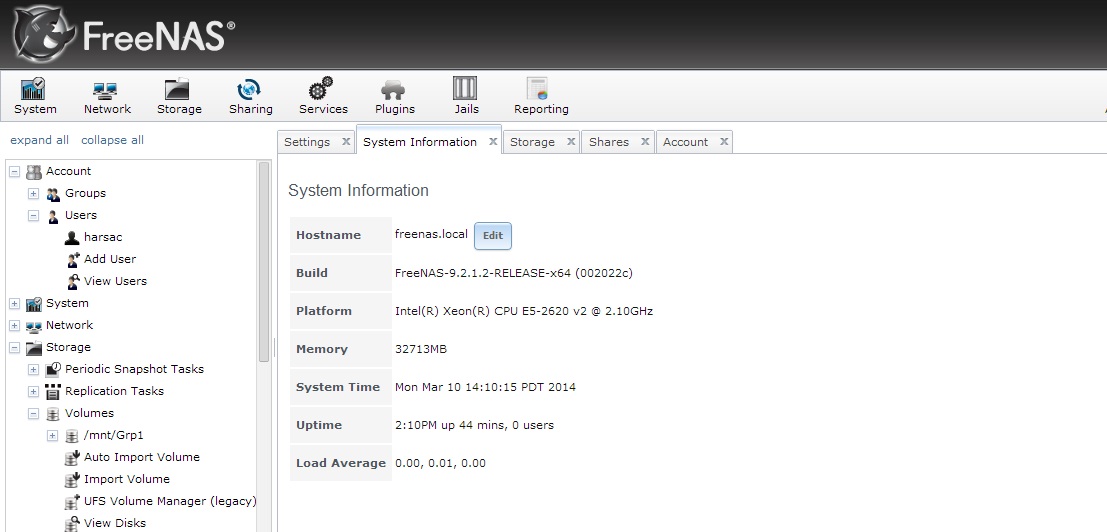The height and width of the screenshot is (532, 1107).
Task: Expand the Network tree node
Action: click(x=14, y=325)
